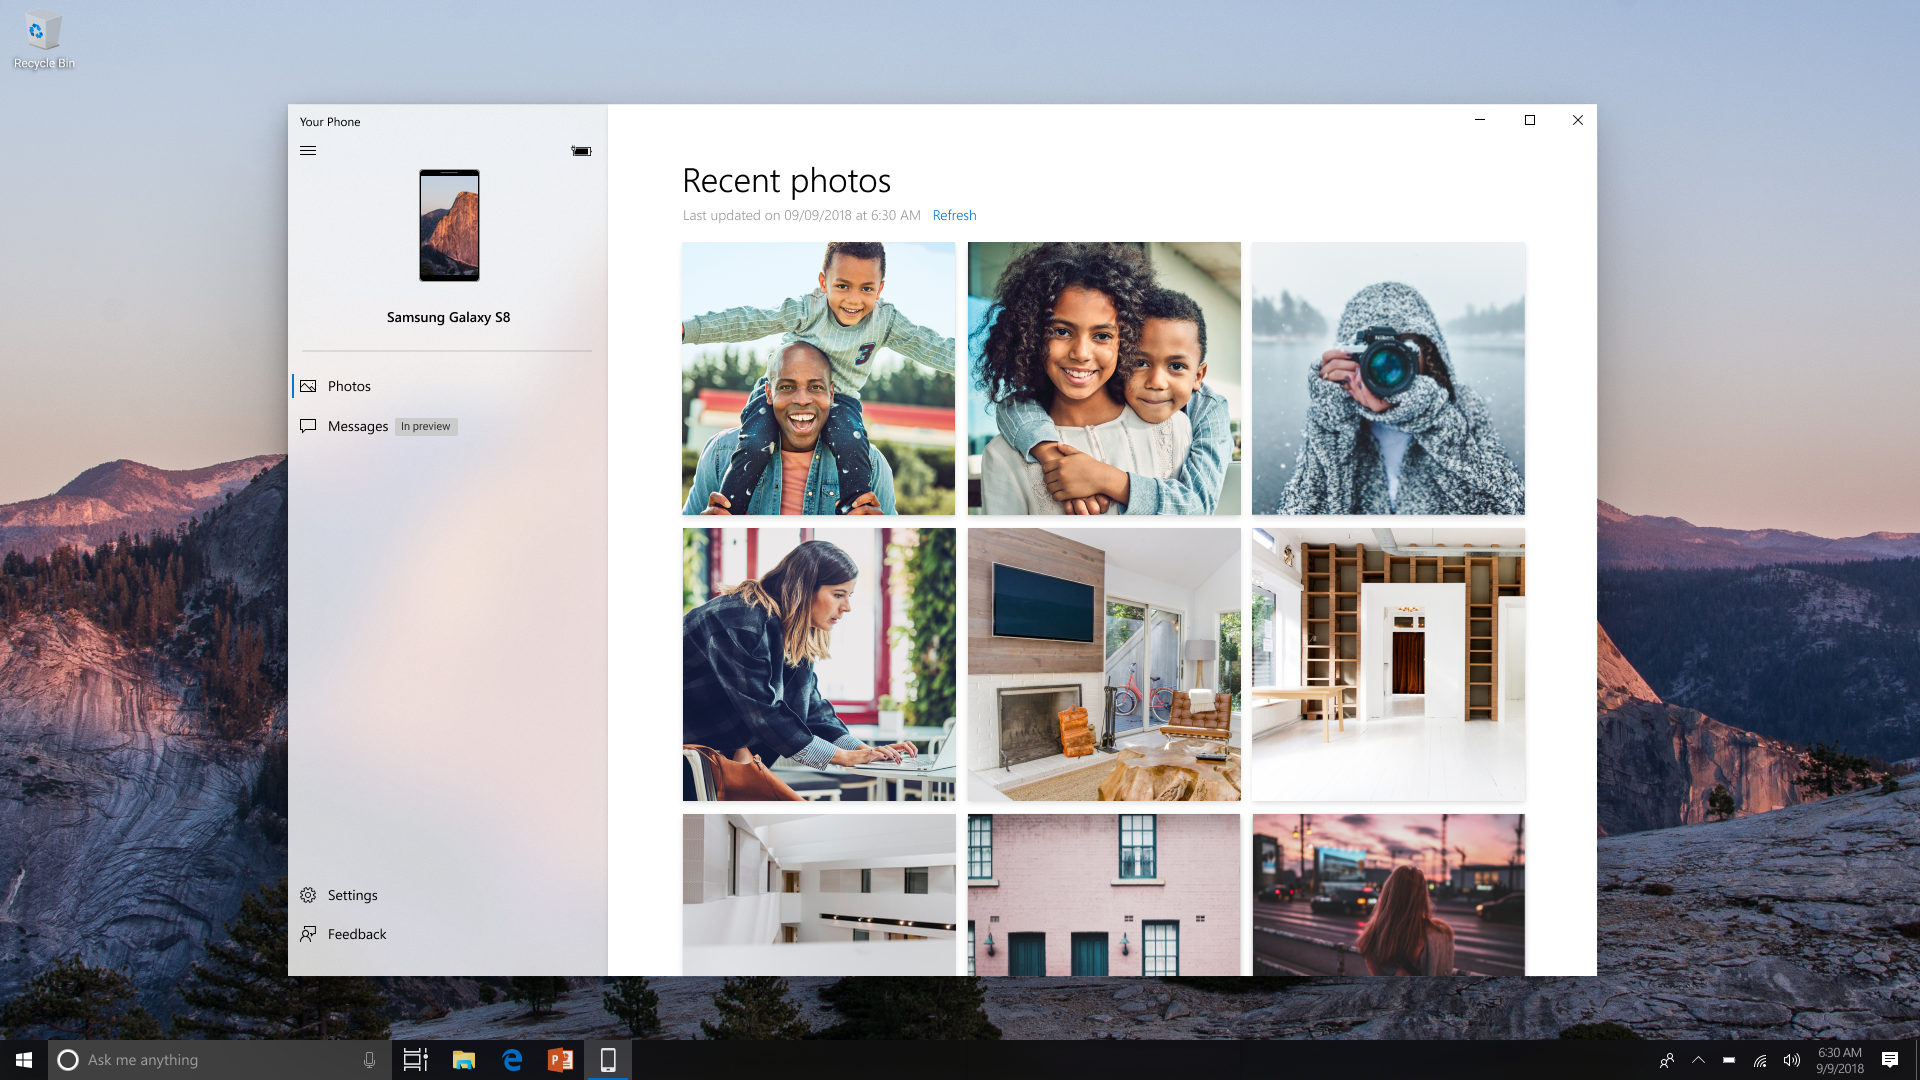Viewport: 1920px width, 1080px height.
Task: Expand hidden icons in the system tray
Action: pos(1697,1059)
